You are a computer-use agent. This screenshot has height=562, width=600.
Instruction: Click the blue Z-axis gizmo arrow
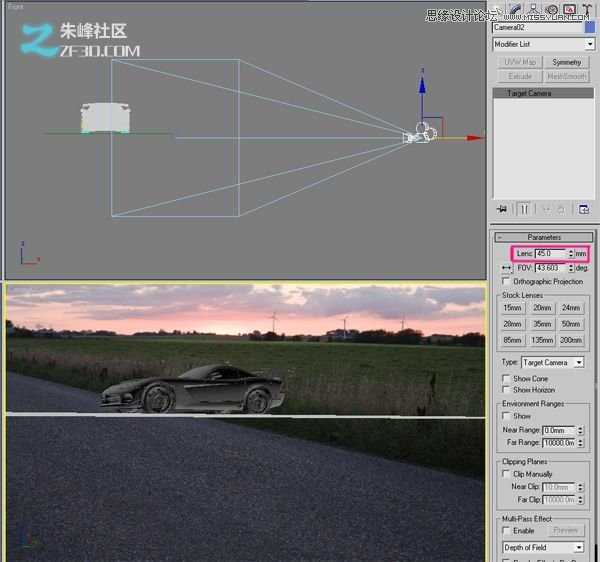422,85
